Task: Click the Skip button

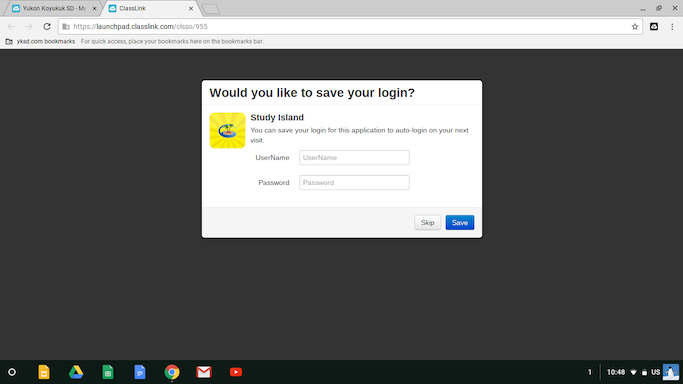Action: pyautogui.click(x=427, y=222)
